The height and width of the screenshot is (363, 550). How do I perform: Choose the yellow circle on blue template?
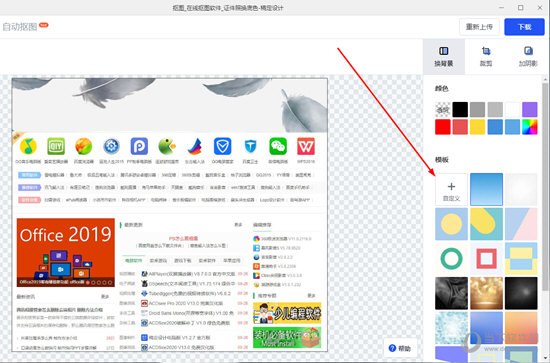[x=451, y=224]
